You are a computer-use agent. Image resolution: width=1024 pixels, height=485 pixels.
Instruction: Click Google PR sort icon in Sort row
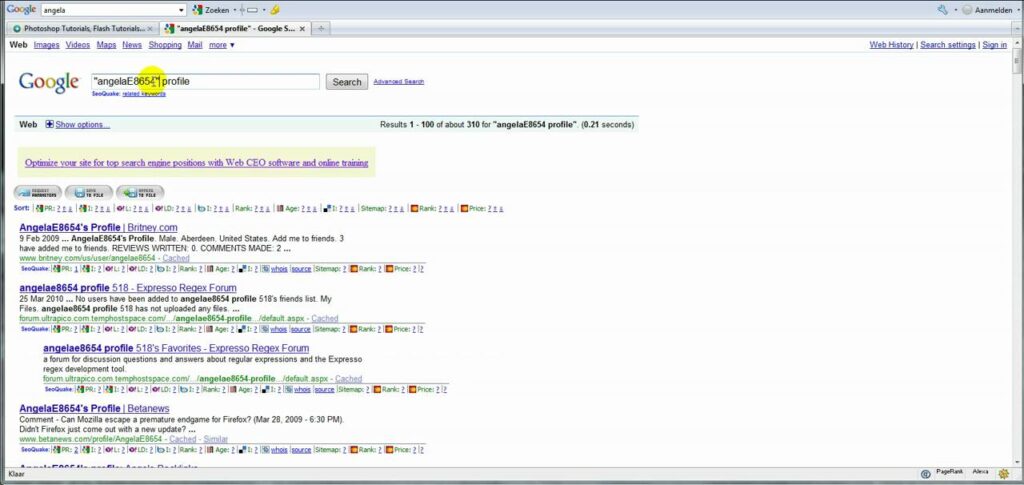tap(40, 209)
